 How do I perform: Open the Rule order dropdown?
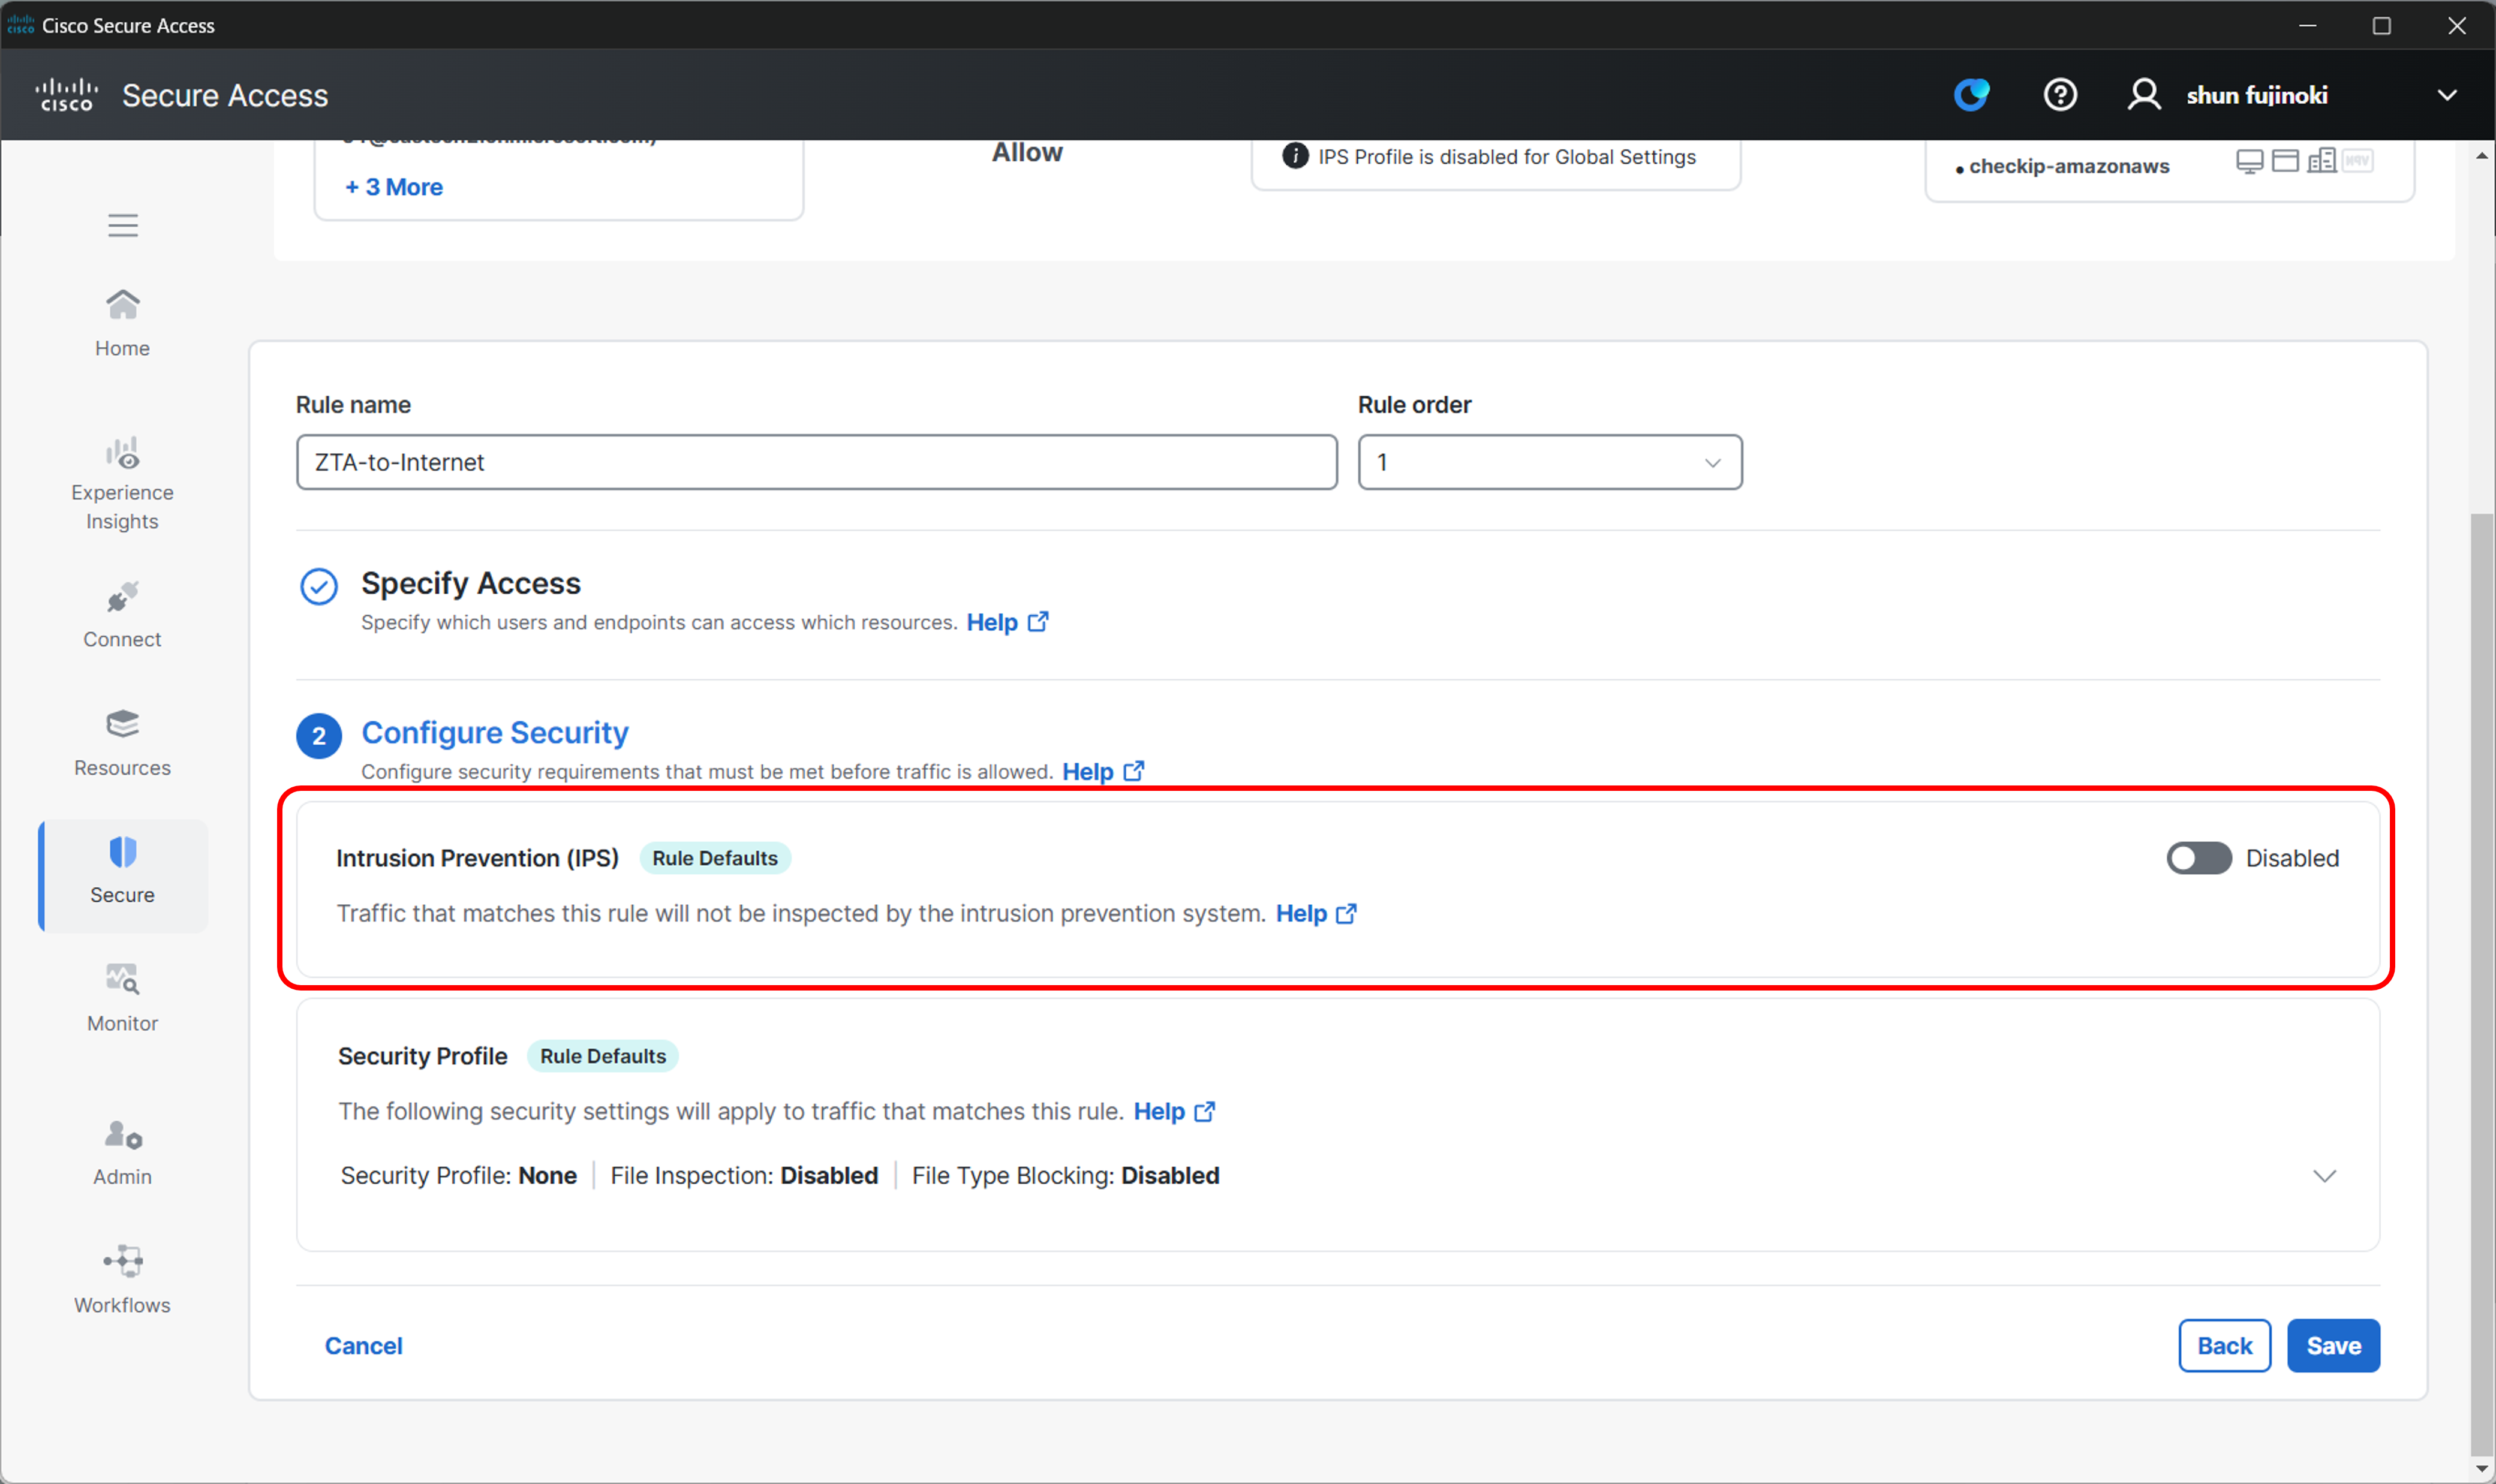click(1549, 462)
